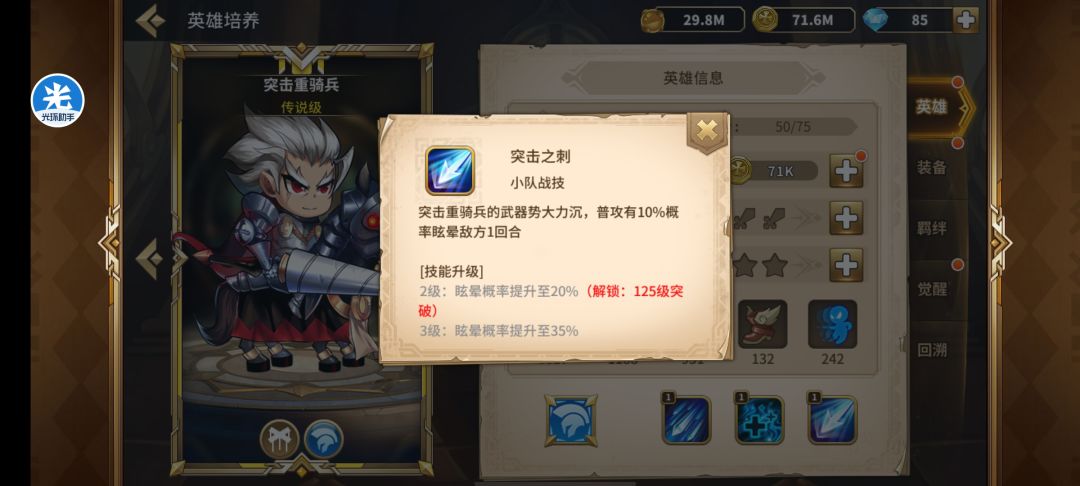
Task: Select the blue slash skill icon
Action: coord(686,420)
